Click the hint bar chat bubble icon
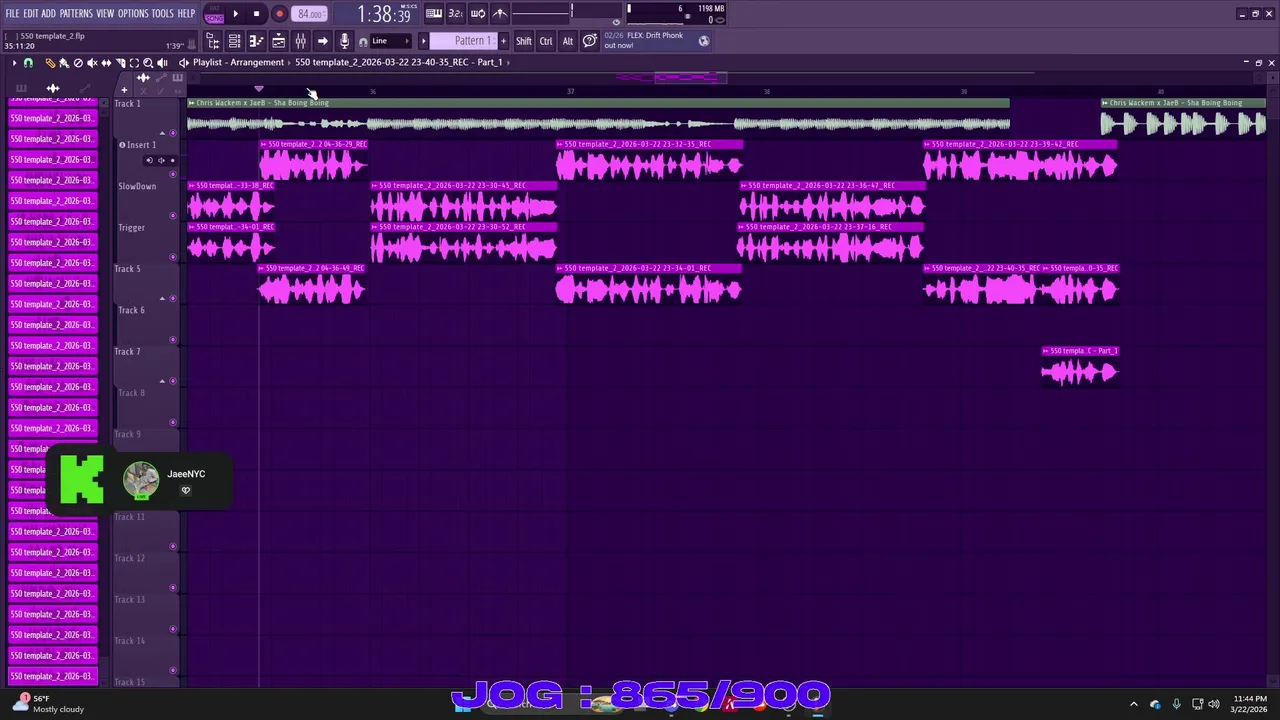Viewport: 1280px width, 720px height. pyautogui.click(x=590, y=41)
